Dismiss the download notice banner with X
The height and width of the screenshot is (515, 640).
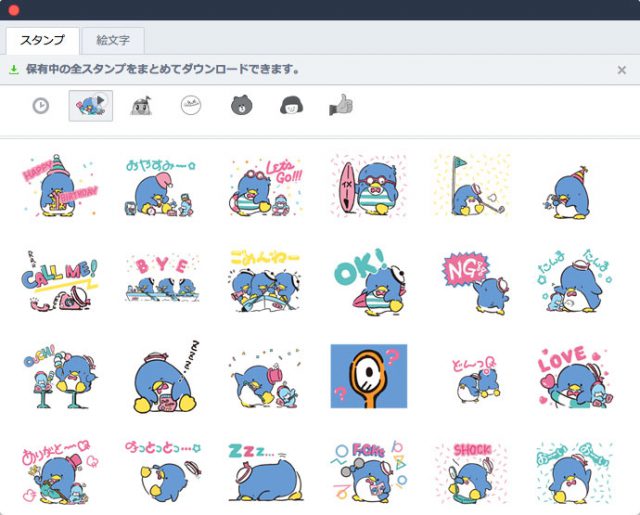point(622,70)
